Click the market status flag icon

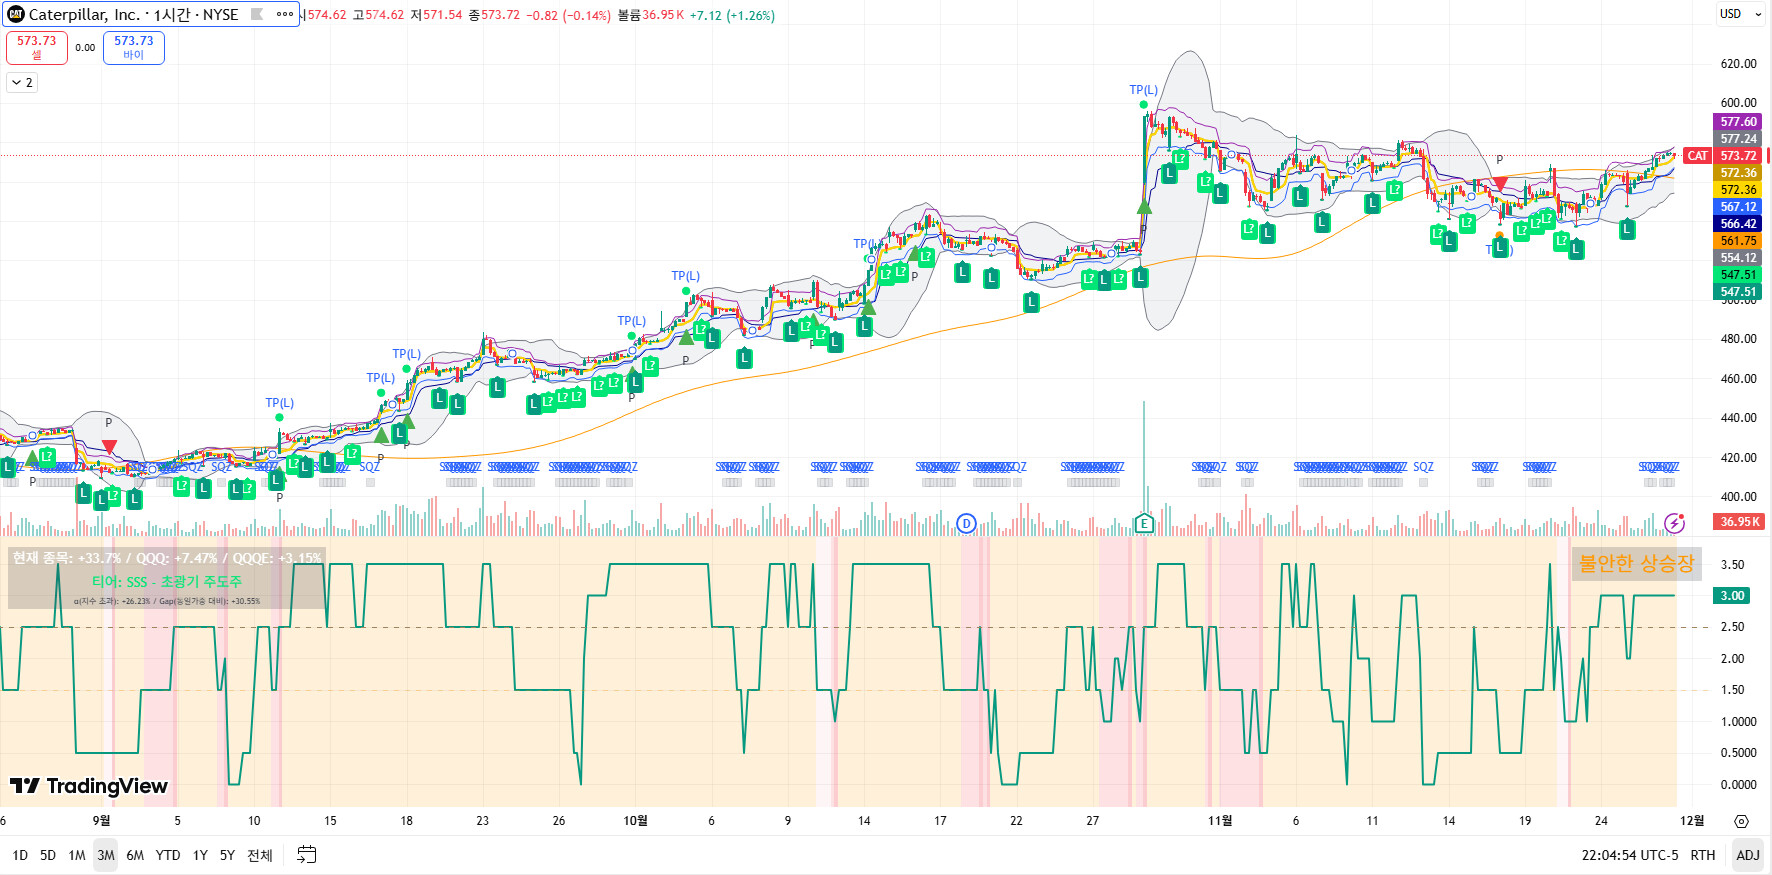click(x=257, y=14)
